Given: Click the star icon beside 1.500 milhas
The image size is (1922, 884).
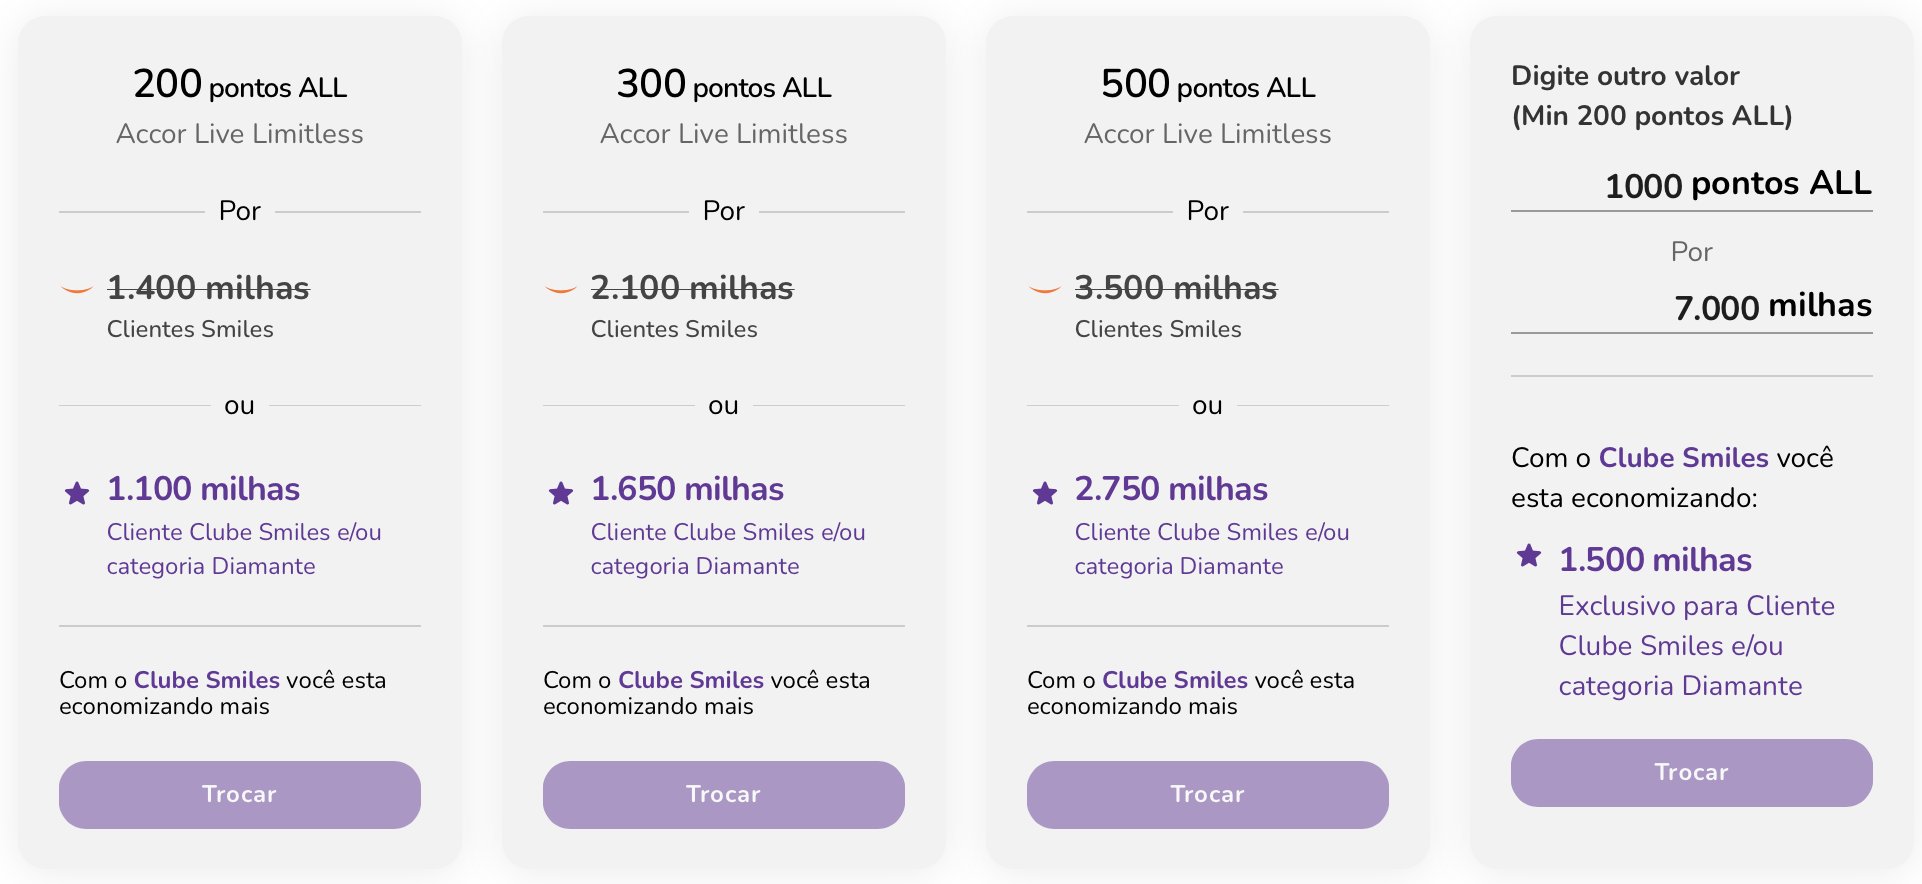Looking at the screenshot, I should point(1529,555).
